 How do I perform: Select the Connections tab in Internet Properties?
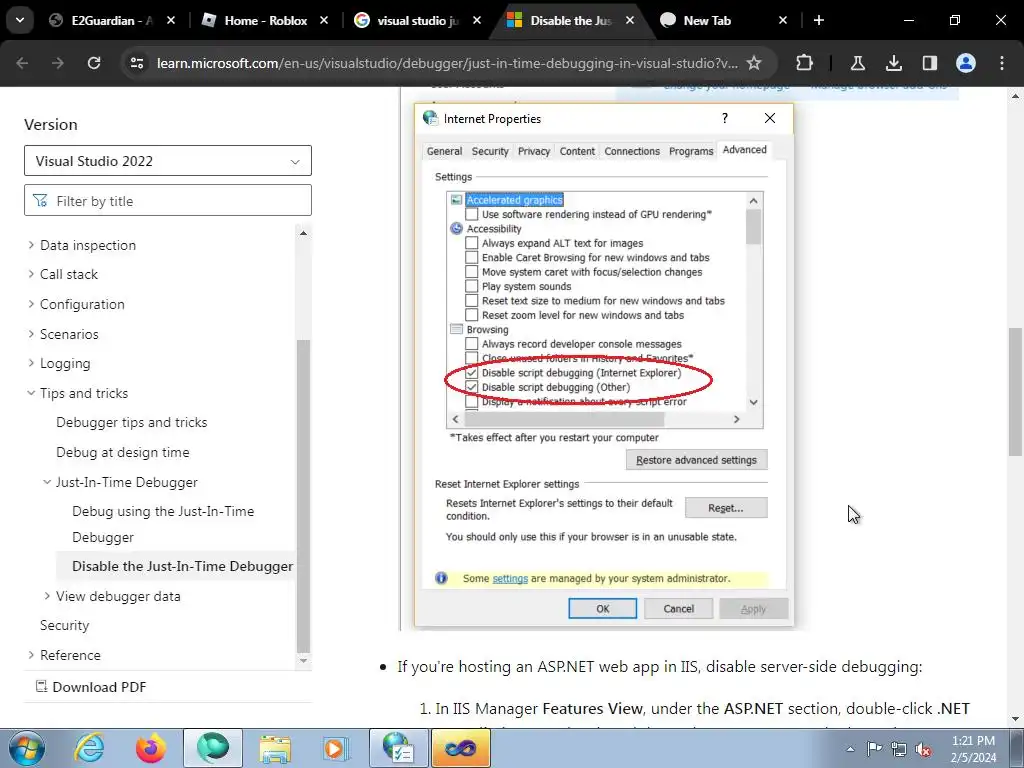[x=632, y=151]
